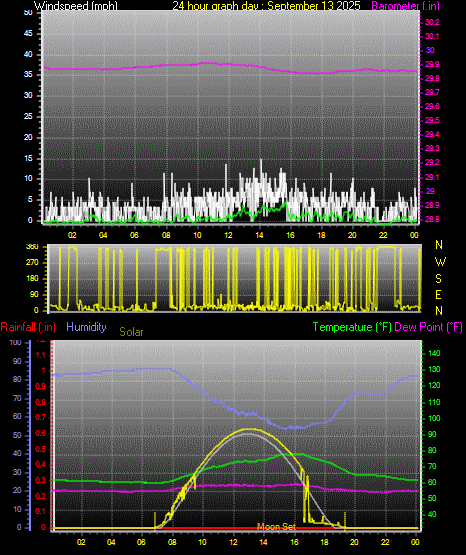Image resolution: width=466 pixels, height=555 pixels.
Task: Click the 45 mph windspeed scale value
Action: [x=28, y=34]
